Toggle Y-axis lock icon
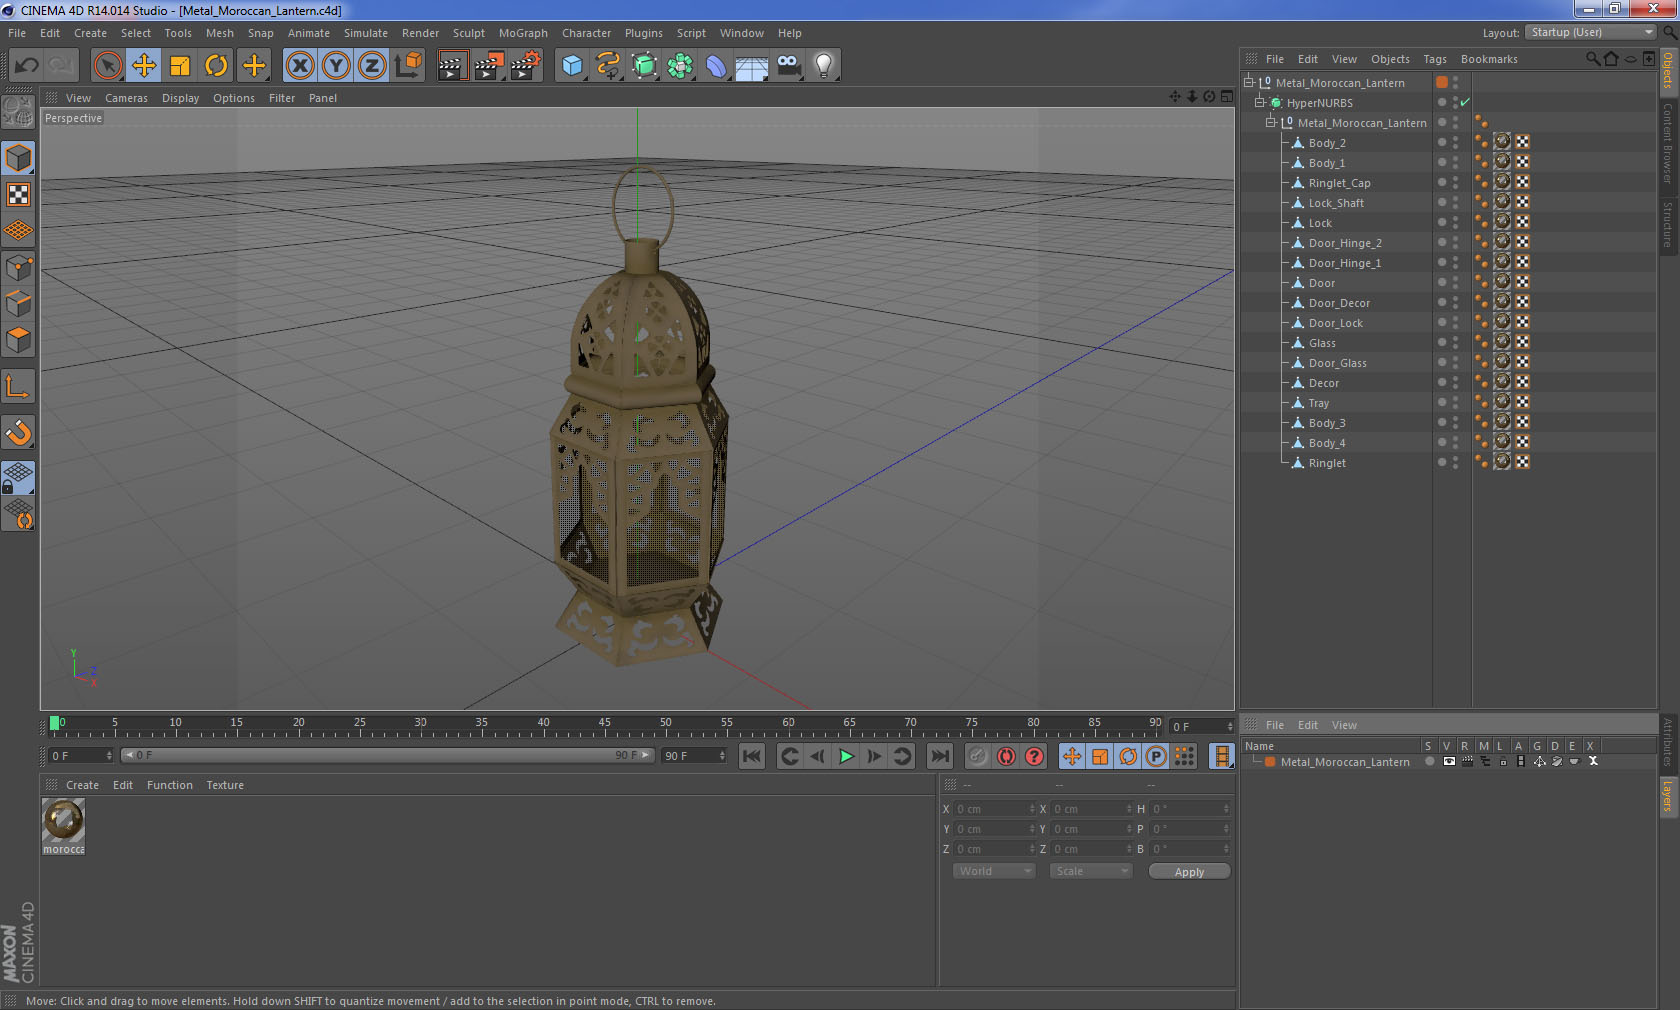The image size is (1680, 1010). (x=336, y=66)
